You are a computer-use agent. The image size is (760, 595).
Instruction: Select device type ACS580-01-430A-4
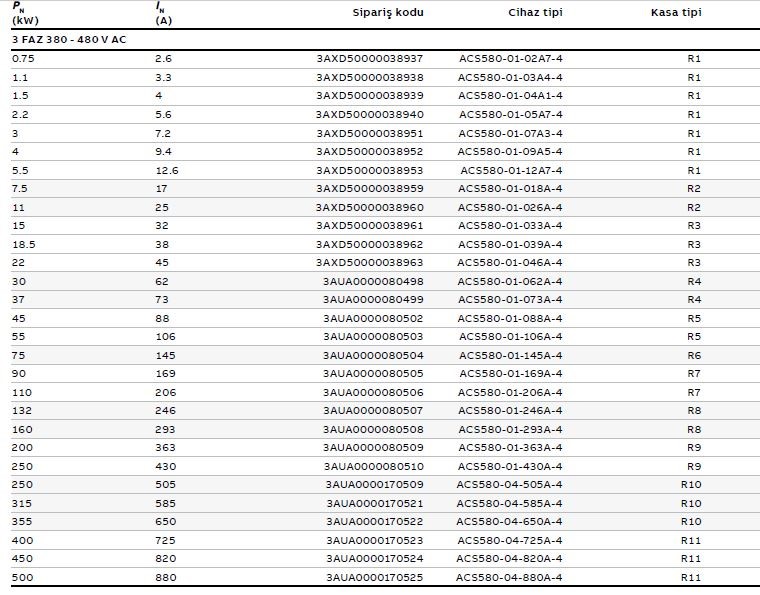click(x=510, y=467)
